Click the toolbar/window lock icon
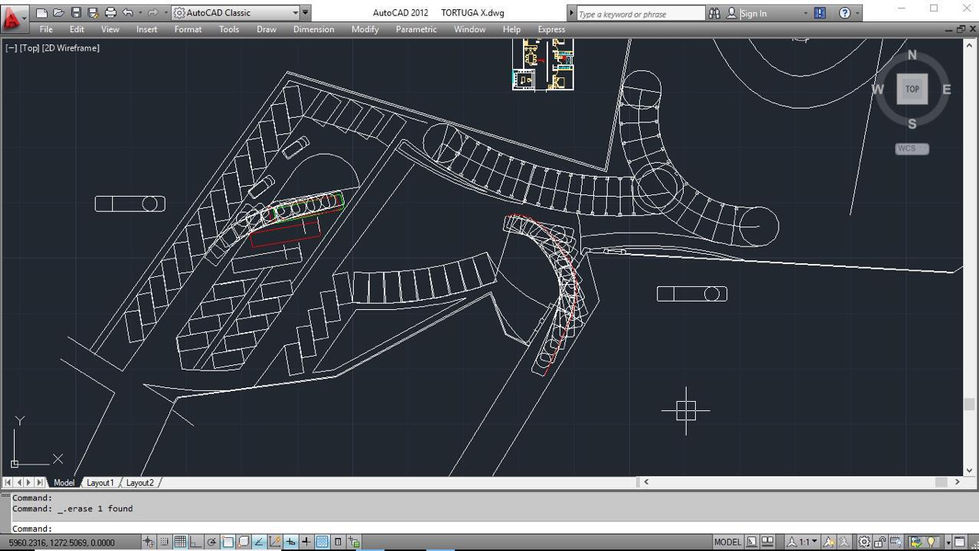979x551 pixels. 880,542
